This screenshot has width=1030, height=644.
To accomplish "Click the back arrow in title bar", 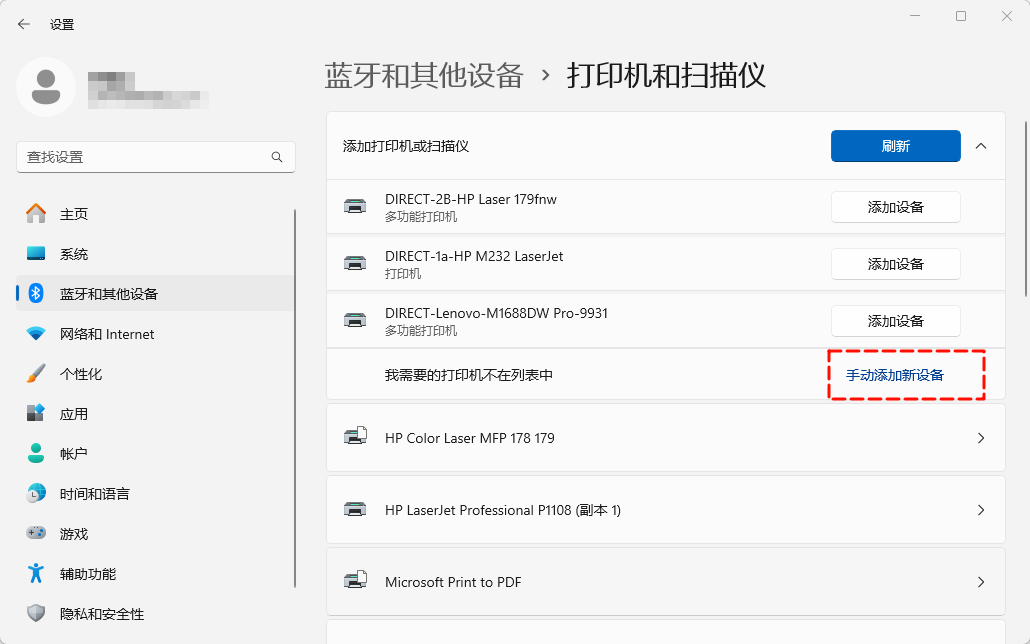I will pos(24,24).
